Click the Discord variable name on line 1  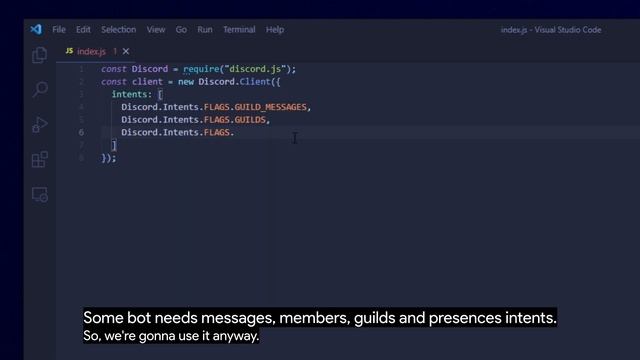[x=149, y=69]
